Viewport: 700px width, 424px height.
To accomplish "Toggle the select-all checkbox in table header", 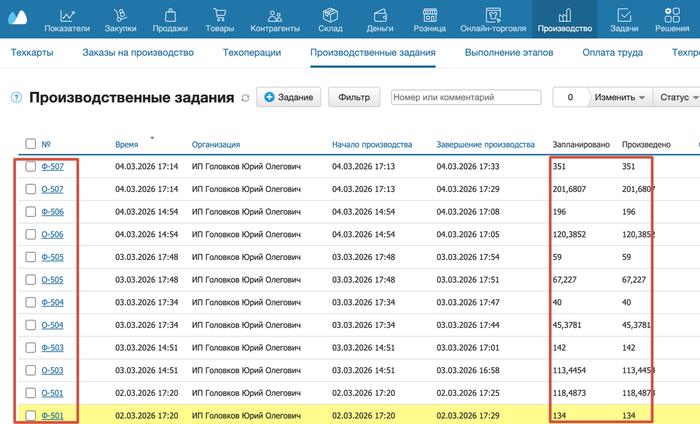I will (x=31, y=144).
